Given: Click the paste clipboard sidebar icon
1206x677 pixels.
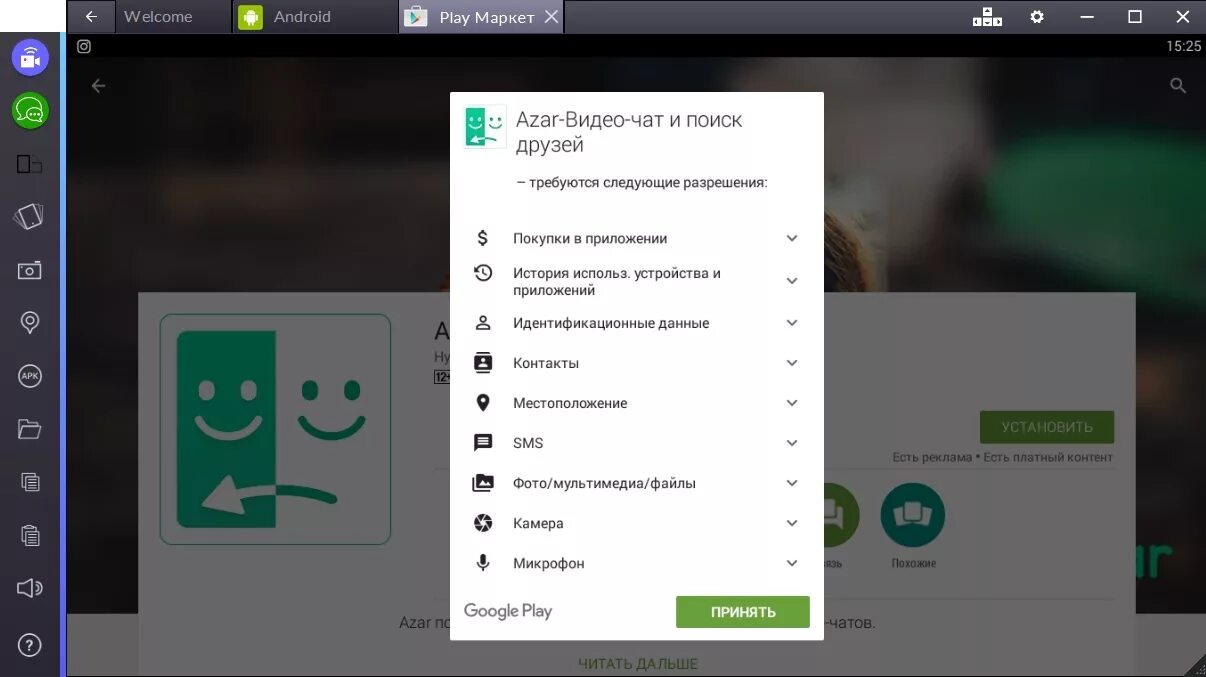Looking at the screenshot, I should pos(30,535).
